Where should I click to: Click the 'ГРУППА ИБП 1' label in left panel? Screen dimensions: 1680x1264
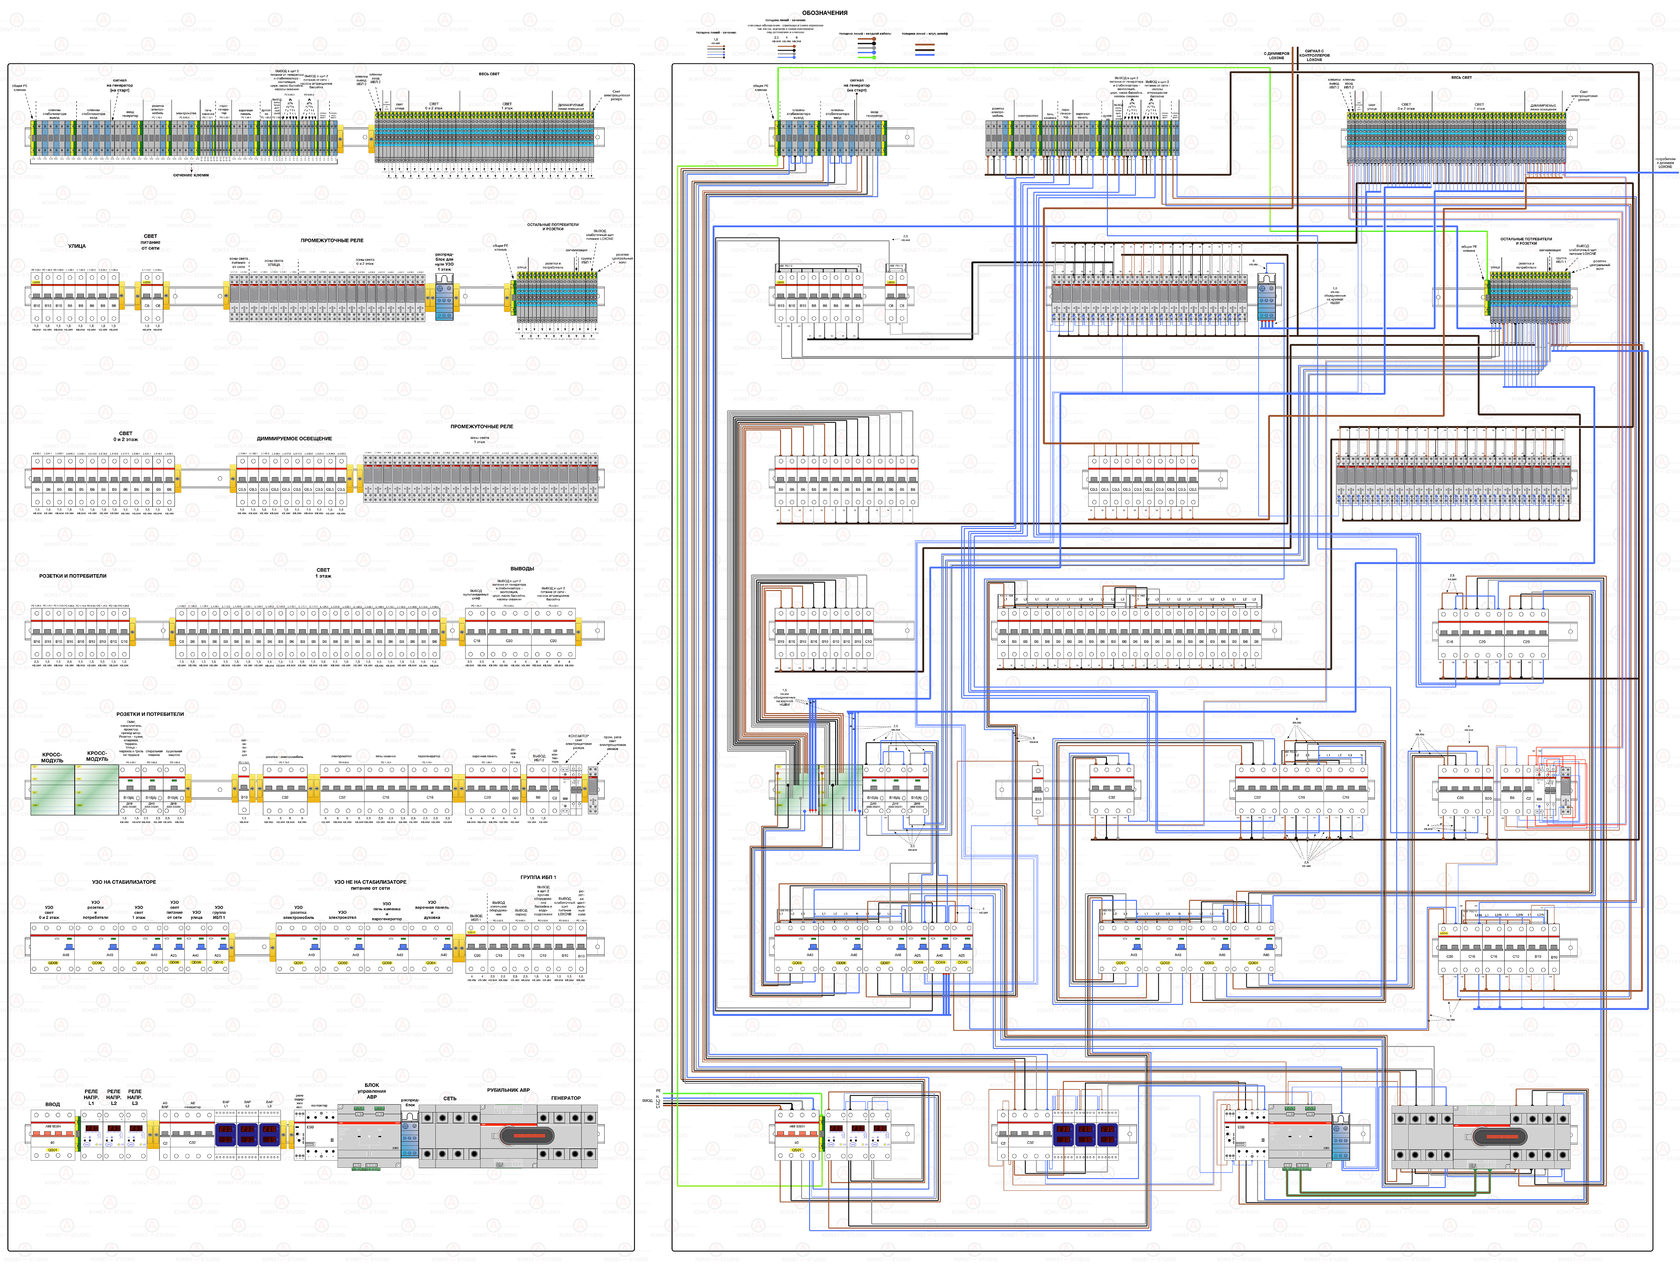(x=538, y=877)
